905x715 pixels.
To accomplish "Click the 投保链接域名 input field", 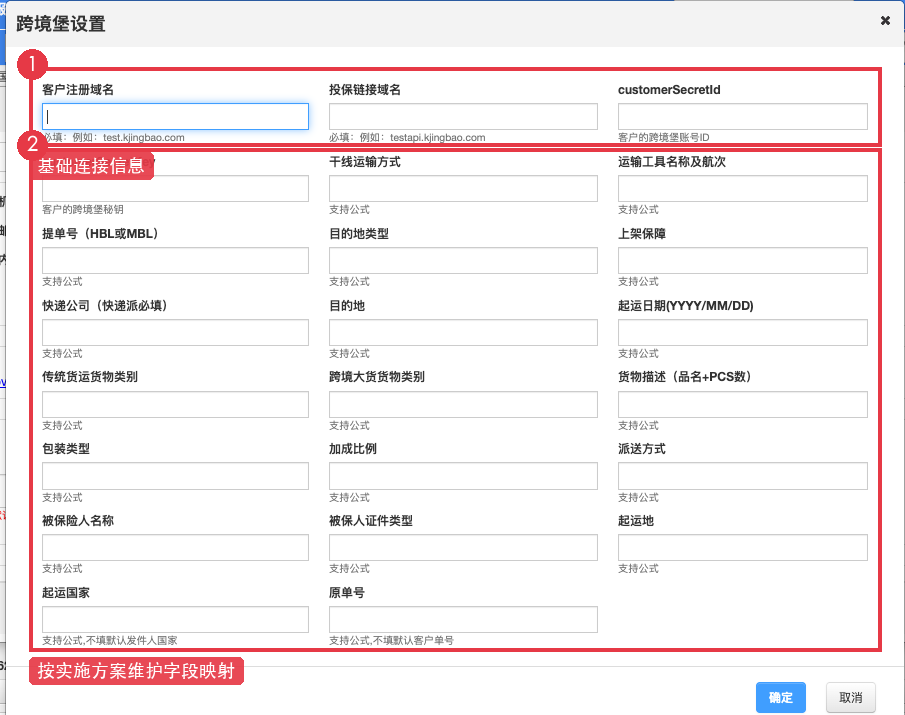I will pos(463,117).
